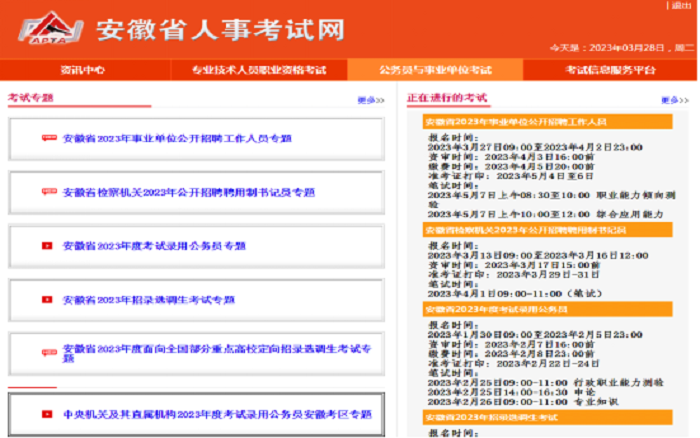
Task: Click red icon beside 2023年度考试录用公务员专题
Action: [x=47, y=246]
